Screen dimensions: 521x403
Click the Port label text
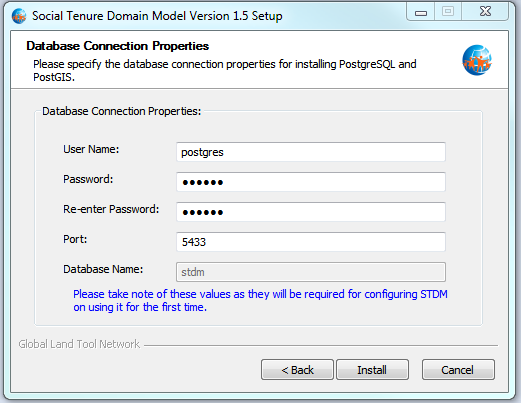tap(75, 239)
